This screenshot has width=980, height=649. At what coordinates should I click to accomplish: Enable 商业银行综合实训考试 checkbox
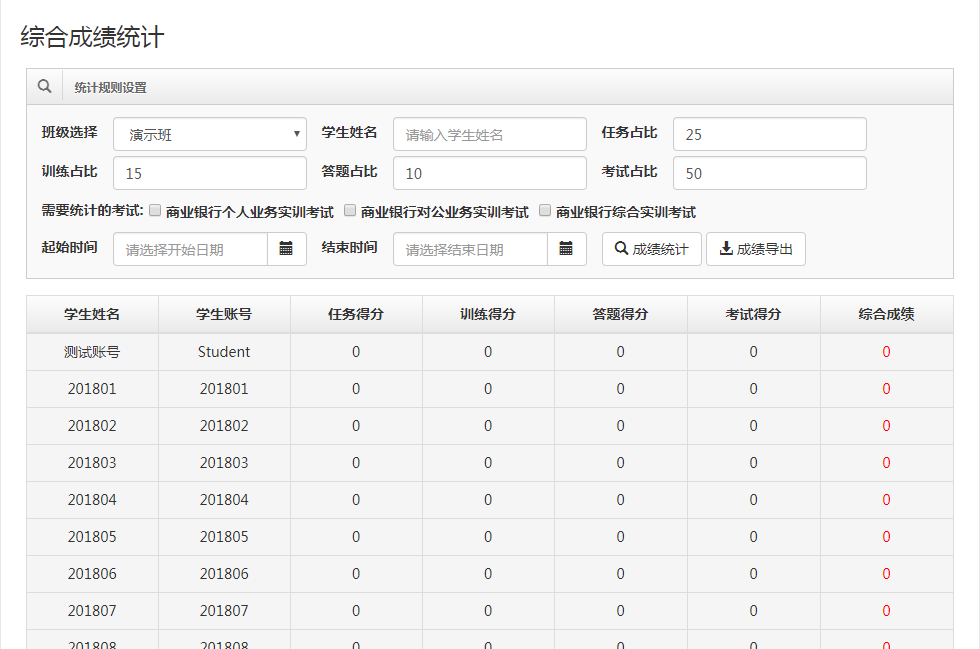[545, 211]
